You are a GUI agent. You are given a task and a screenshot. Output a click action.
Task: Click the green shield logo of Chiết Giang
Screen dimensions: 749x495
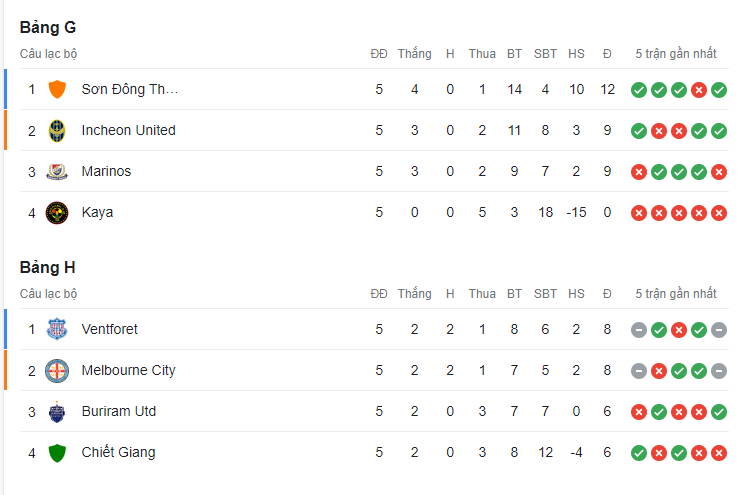click(x=57, y=452)
